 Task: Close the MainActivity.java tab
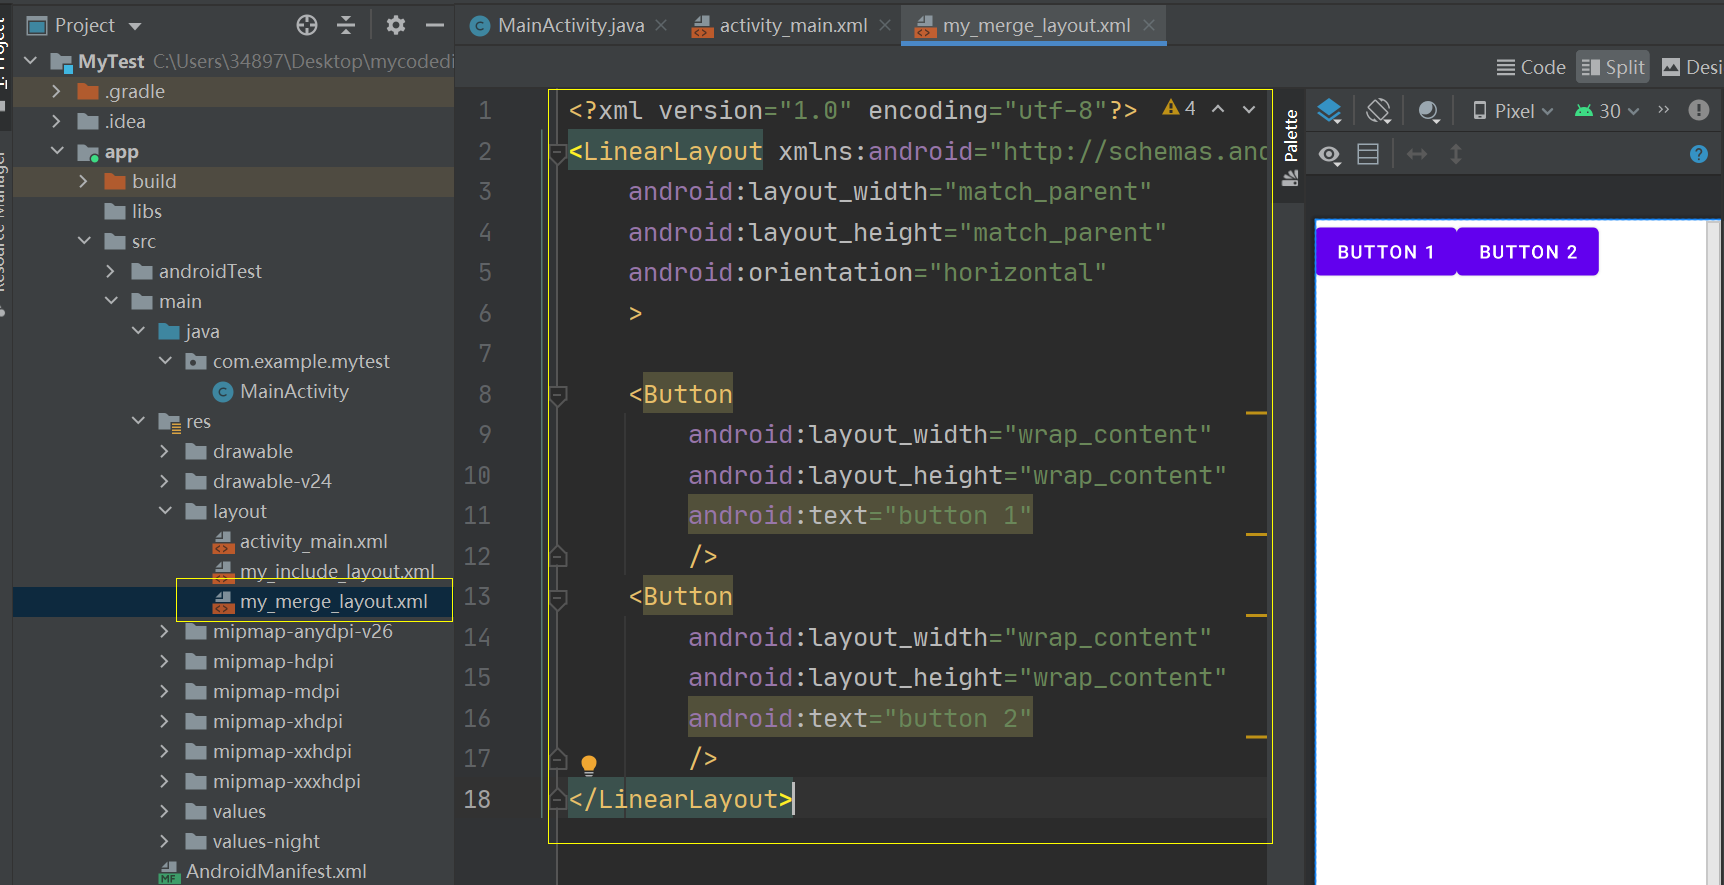coord(661,25)
